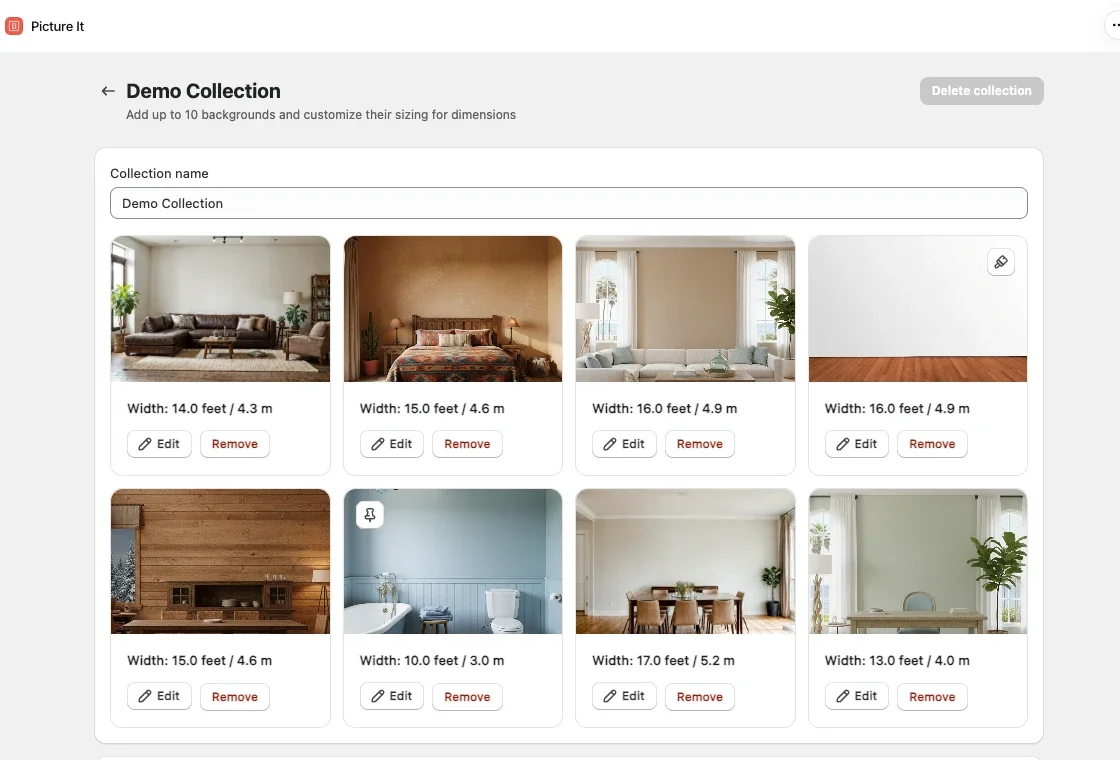Click 'Width: 14.0 feet / 4.3 m' label
The width and height of the screenshot is (1120, 760).
coord(200,409)
